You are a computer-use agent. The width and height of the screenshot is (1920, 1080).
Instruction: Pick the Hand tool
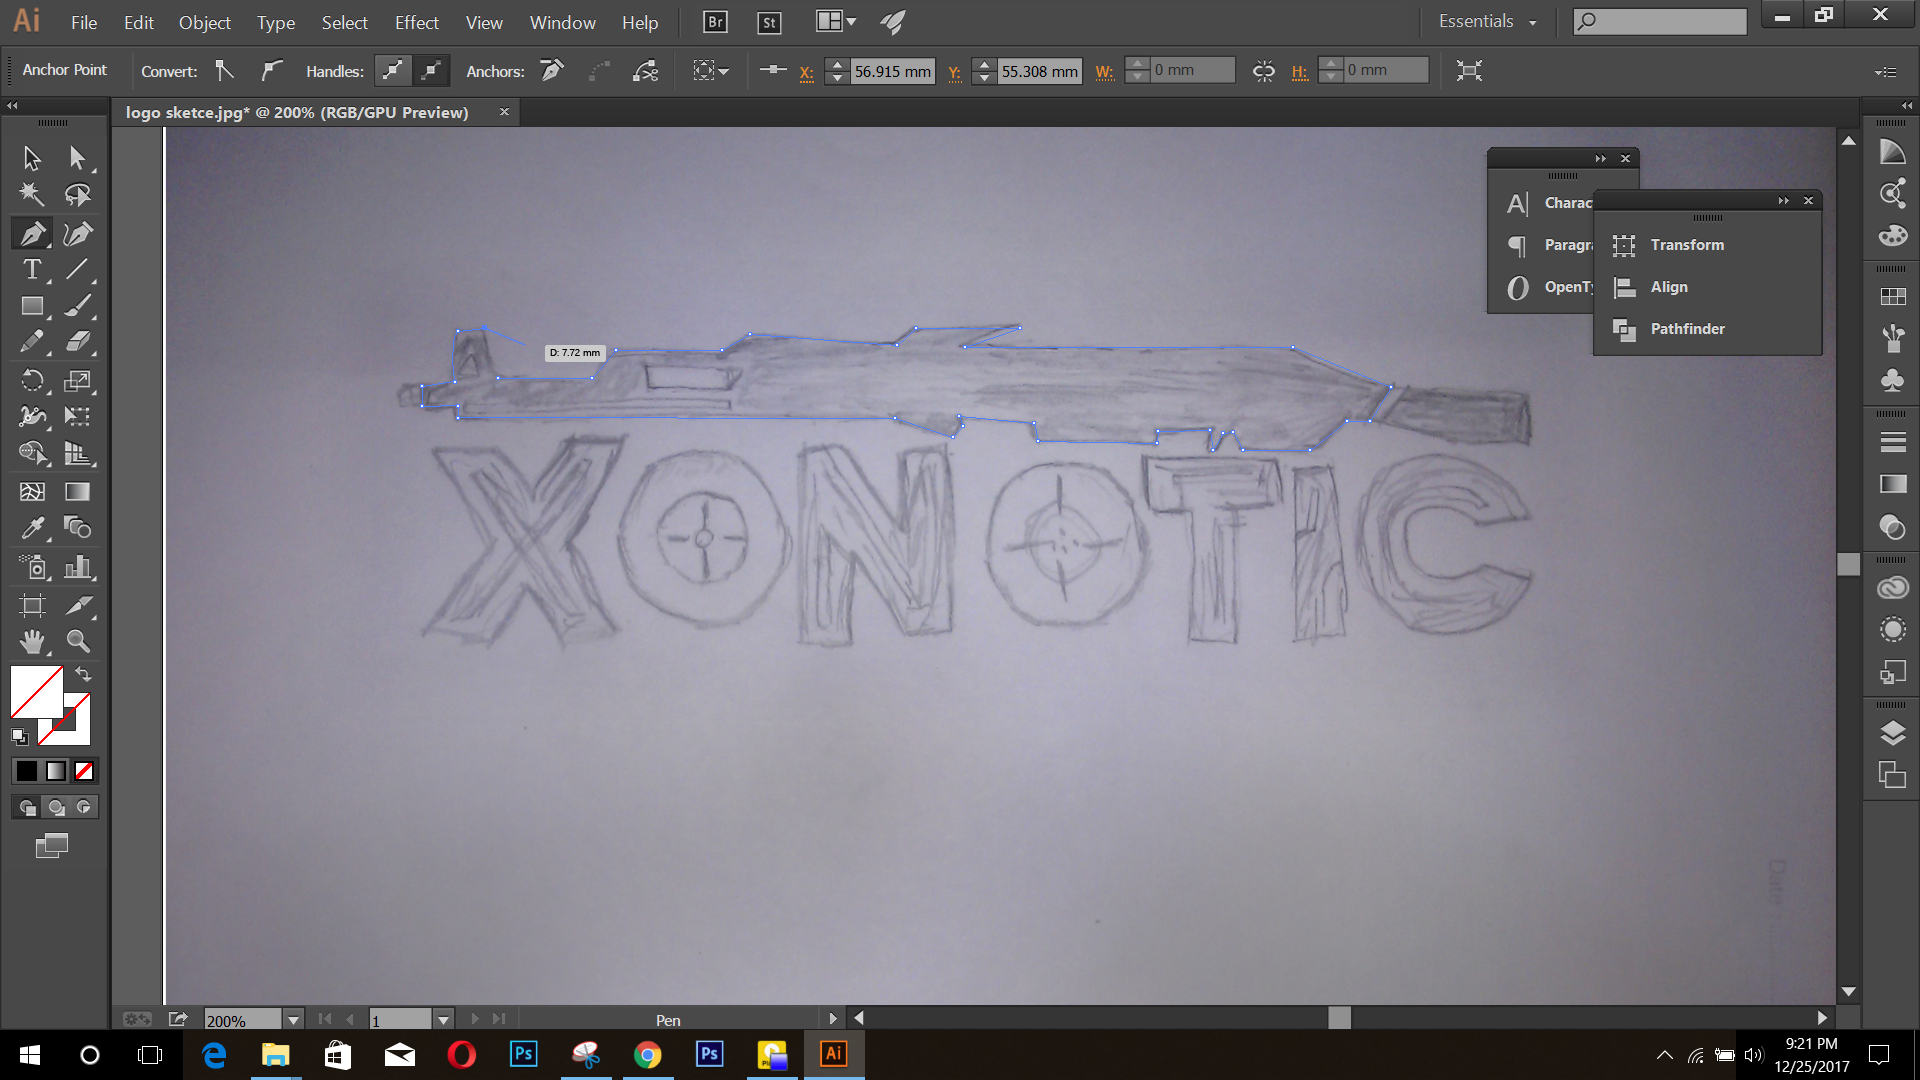pyautogui.click(x=32, y=641)
